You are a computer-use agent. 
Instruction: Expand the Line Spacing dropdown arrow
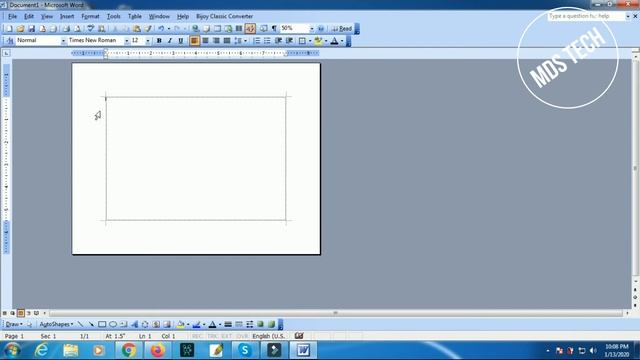[x=245, y=40]
